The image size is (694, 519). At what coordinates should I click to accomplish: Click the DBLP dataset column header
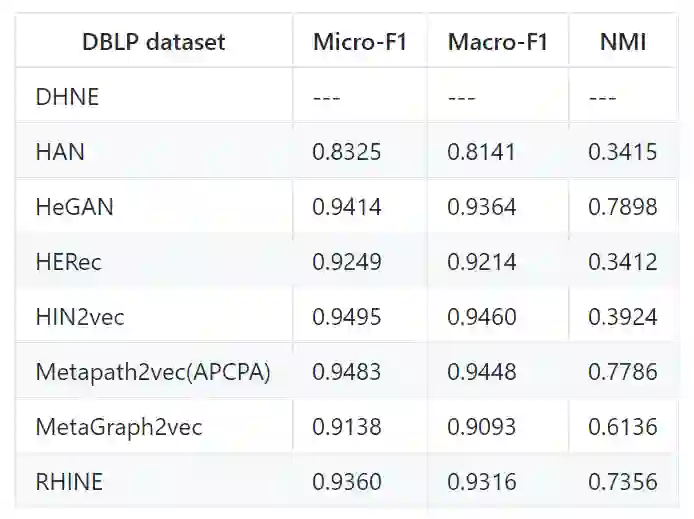coord(153,42)
